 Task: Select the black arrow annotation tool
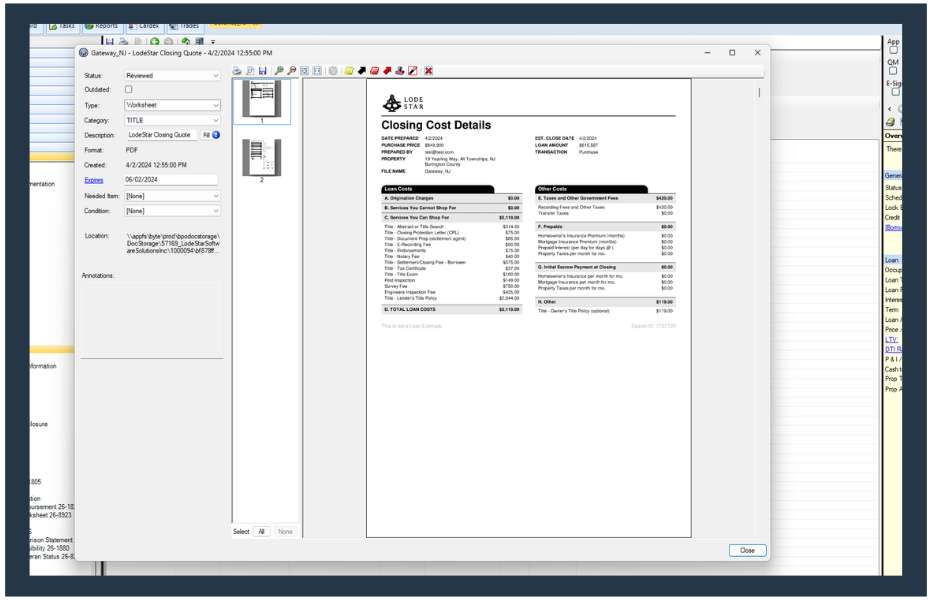click(x=362, y=71)
